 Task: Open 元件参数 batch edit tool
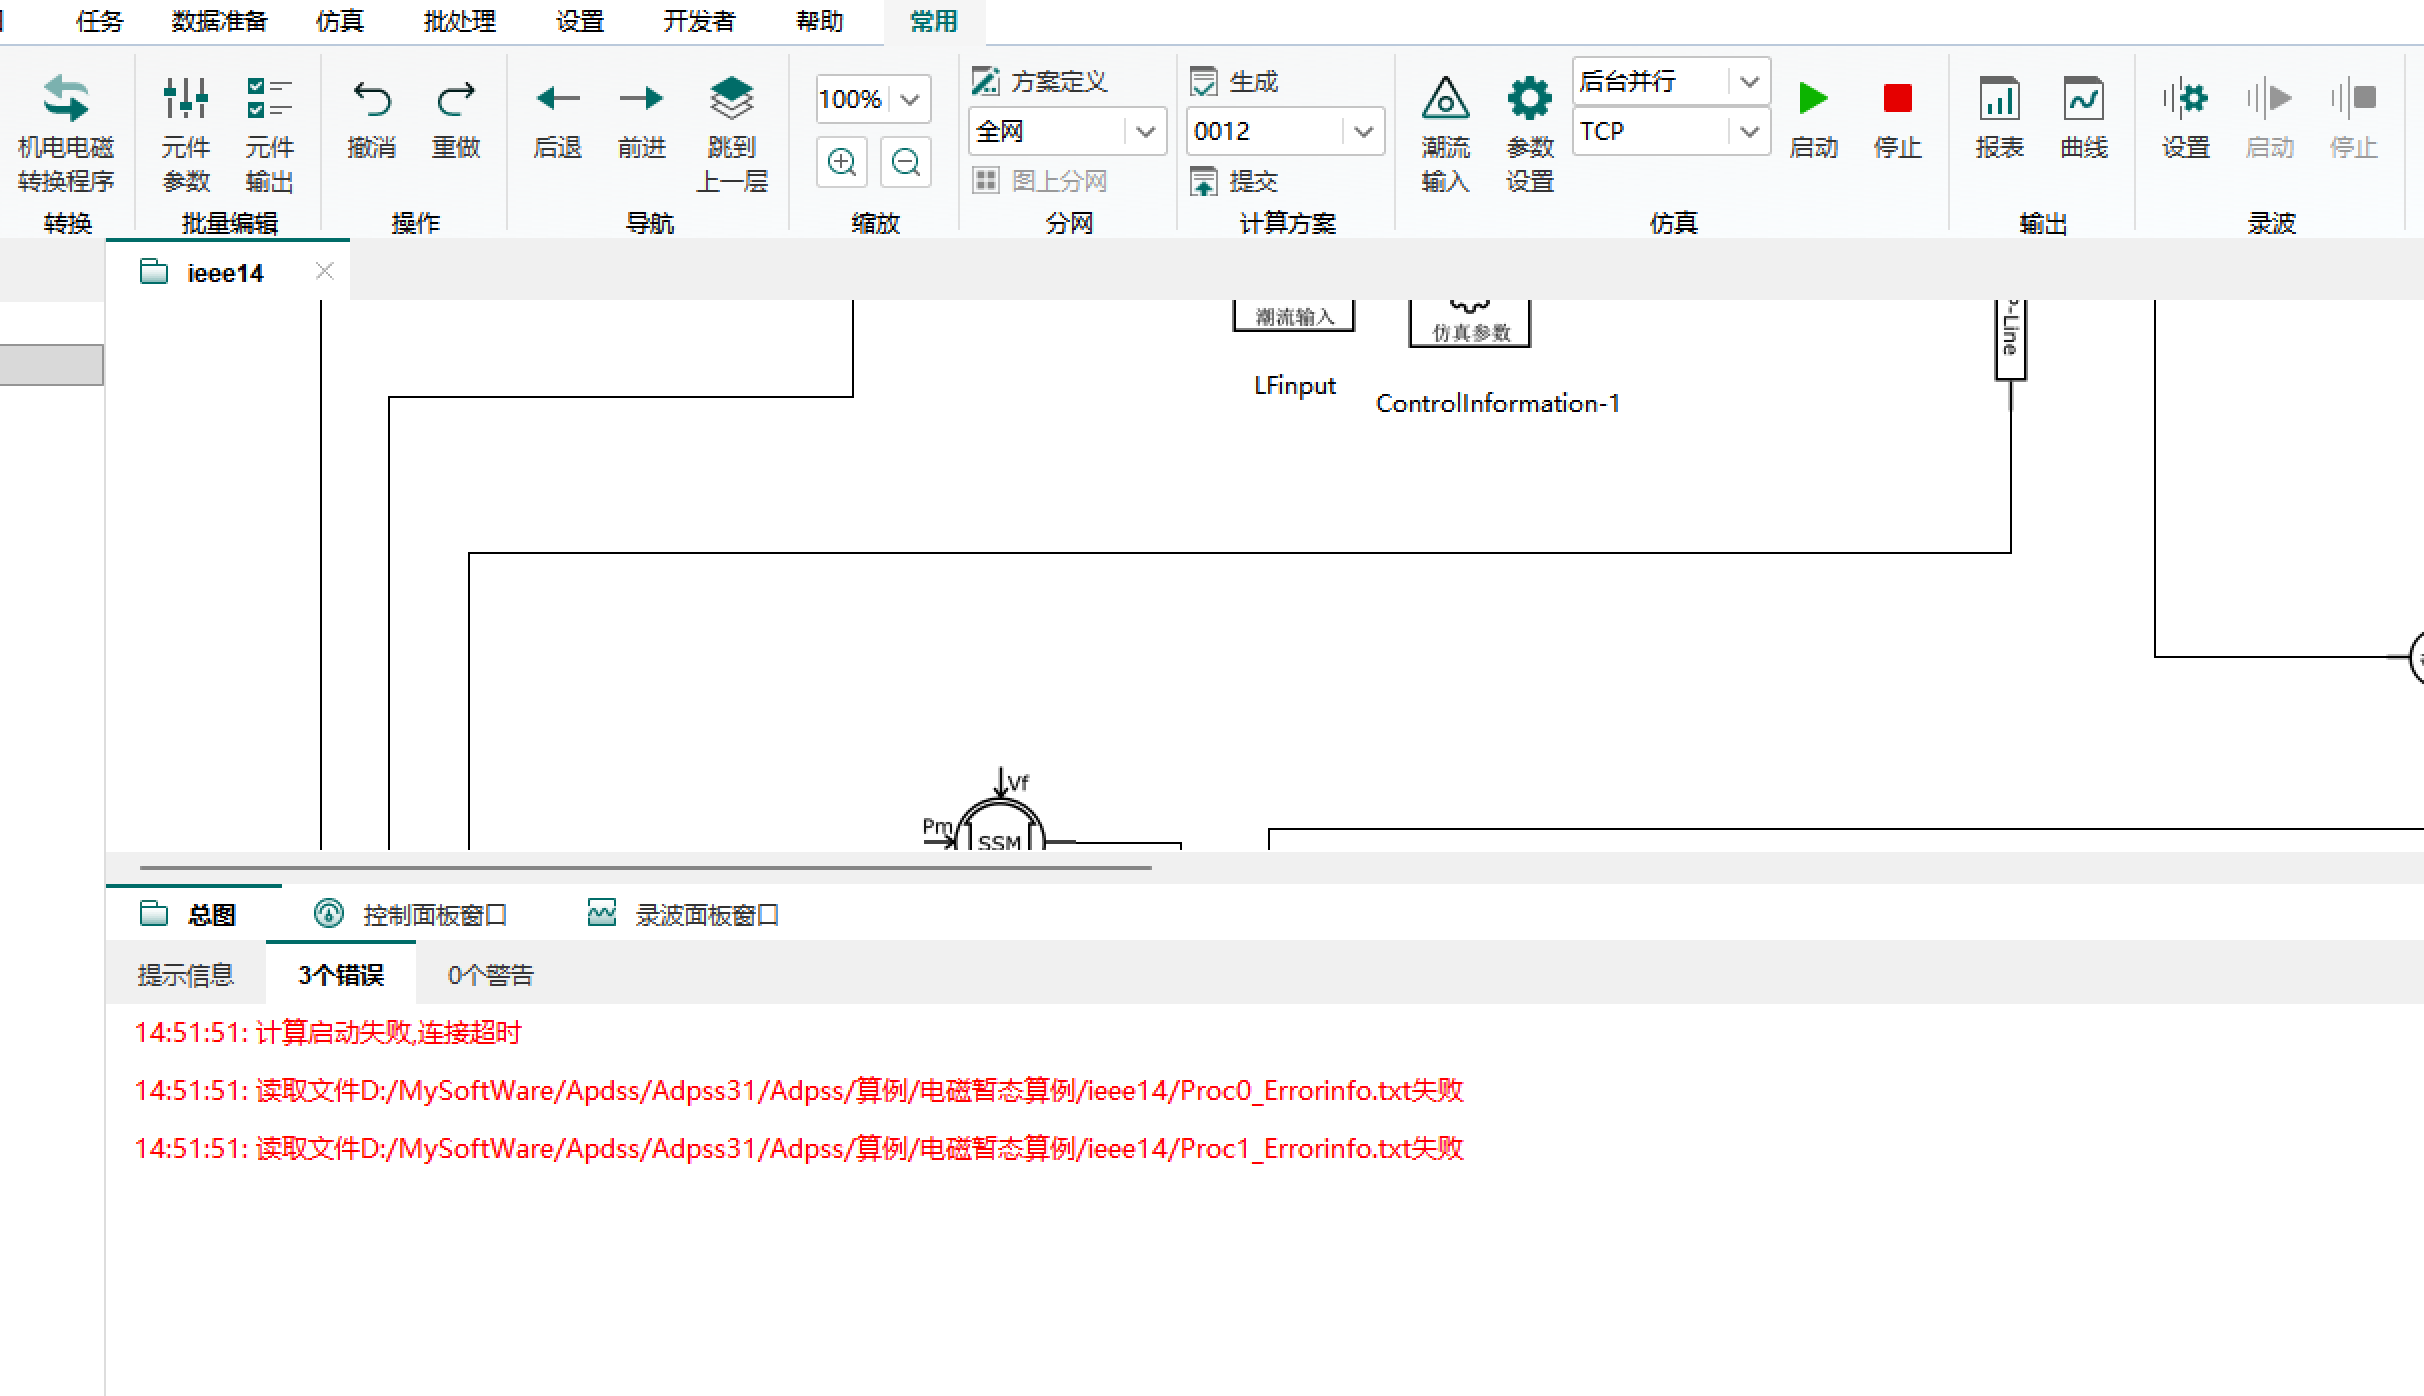tap(186, 100)
